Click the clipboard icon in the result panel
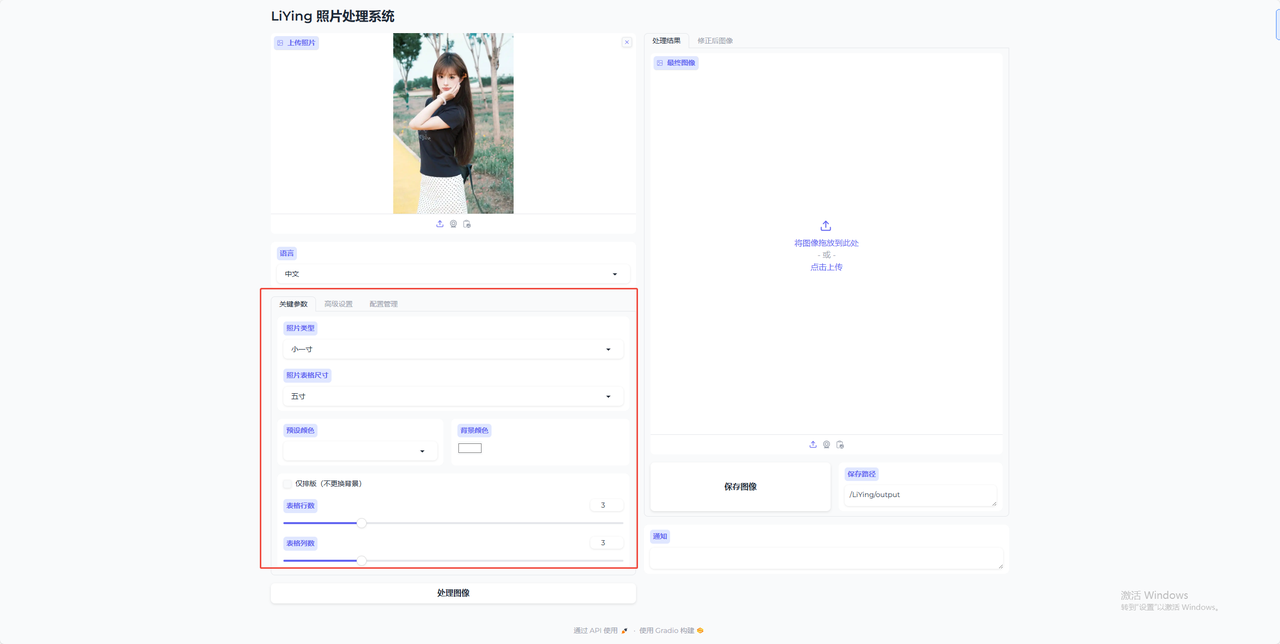Screen dimensions: 1280x644 840,444
